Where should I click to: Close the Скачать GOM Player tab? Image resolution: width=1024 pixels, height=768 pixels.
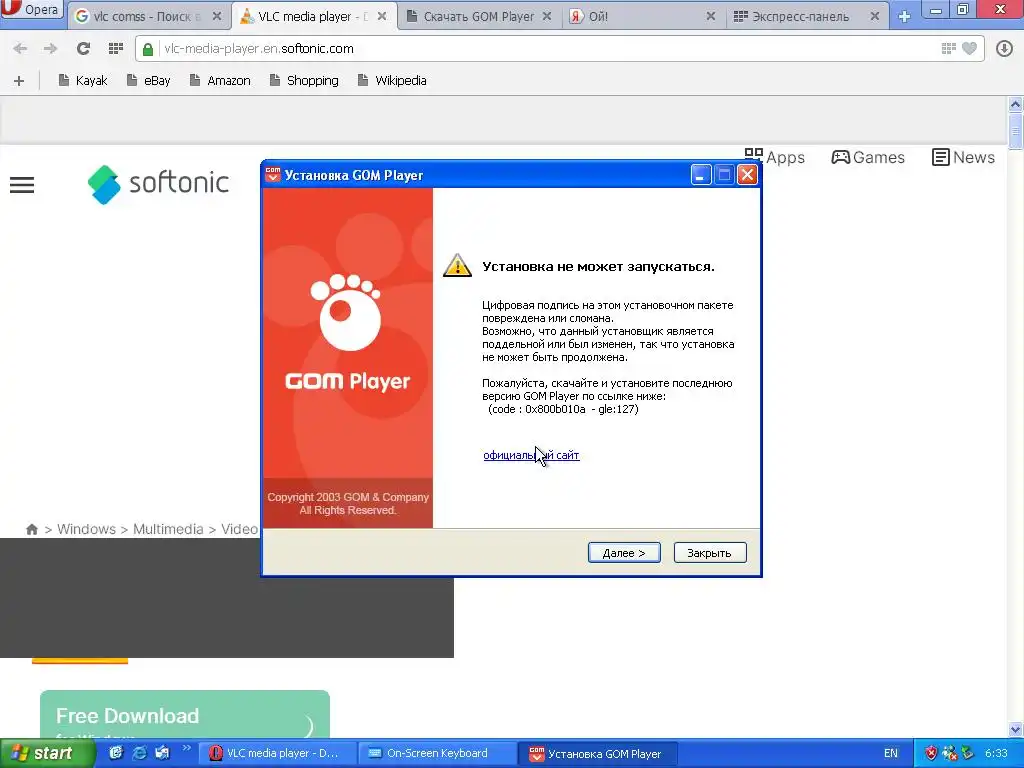point(547,16)
